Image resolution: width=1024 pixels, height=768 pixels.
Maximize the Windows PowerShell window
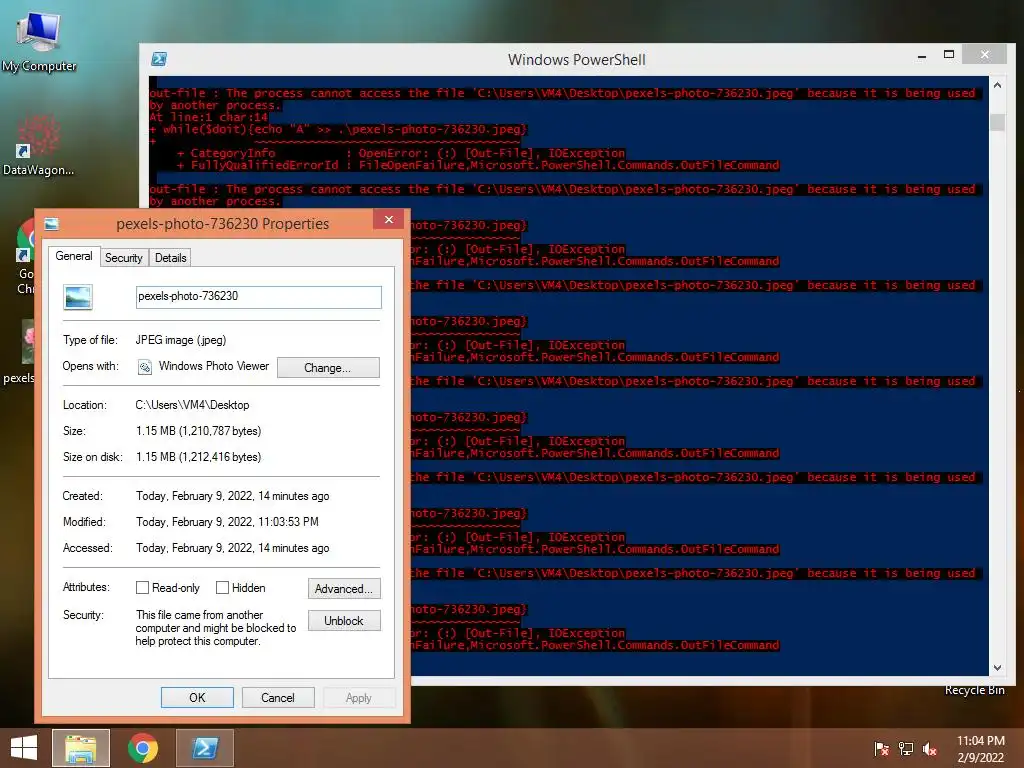coord(949,55)
